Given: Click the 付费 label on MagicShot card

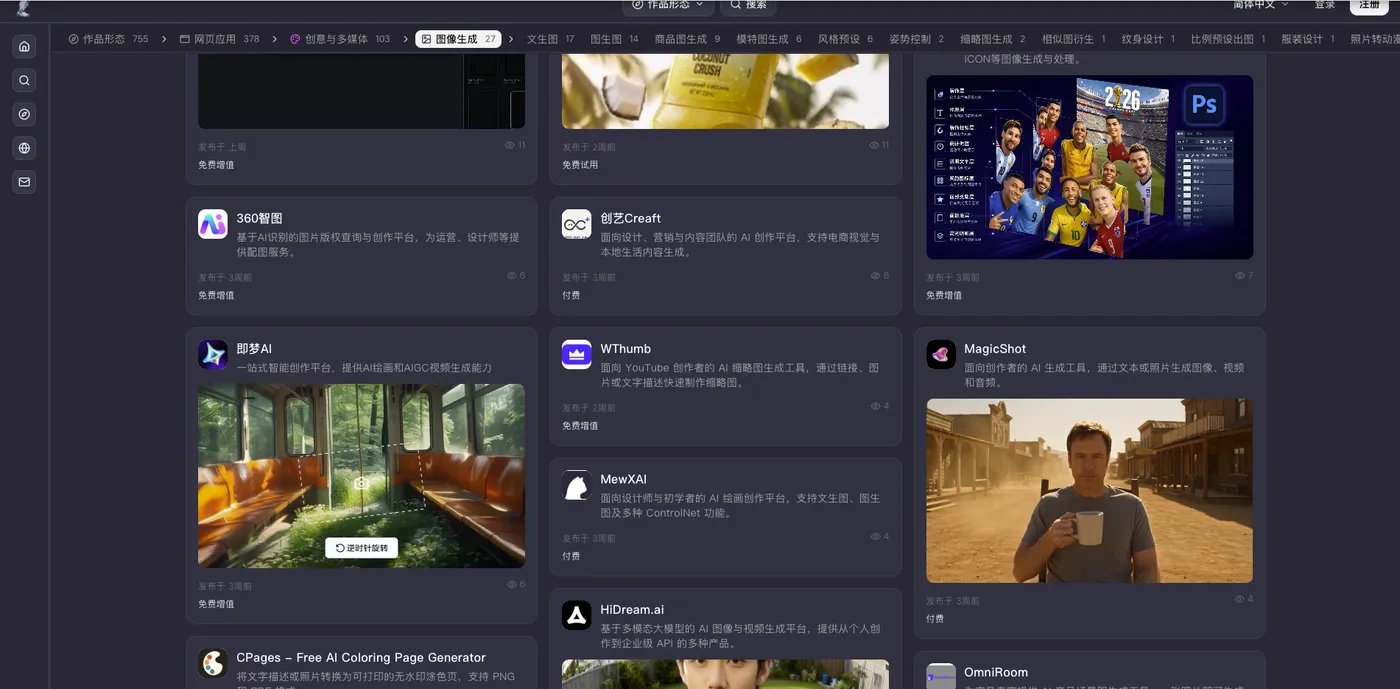Looking at the screenshot, I should 935,619.
